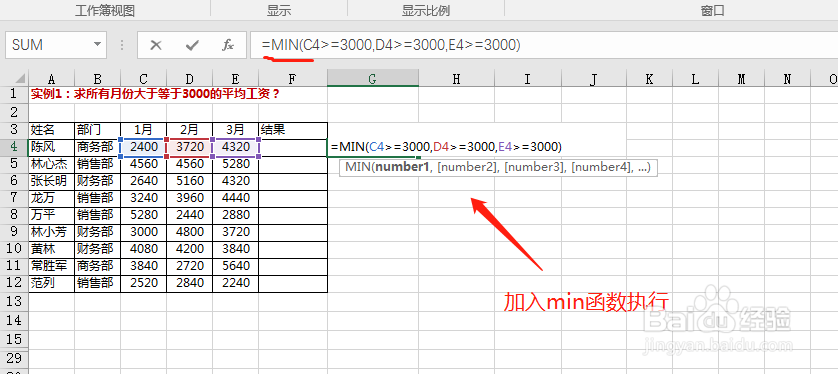
Task: Select column F header
Action: 293,79
